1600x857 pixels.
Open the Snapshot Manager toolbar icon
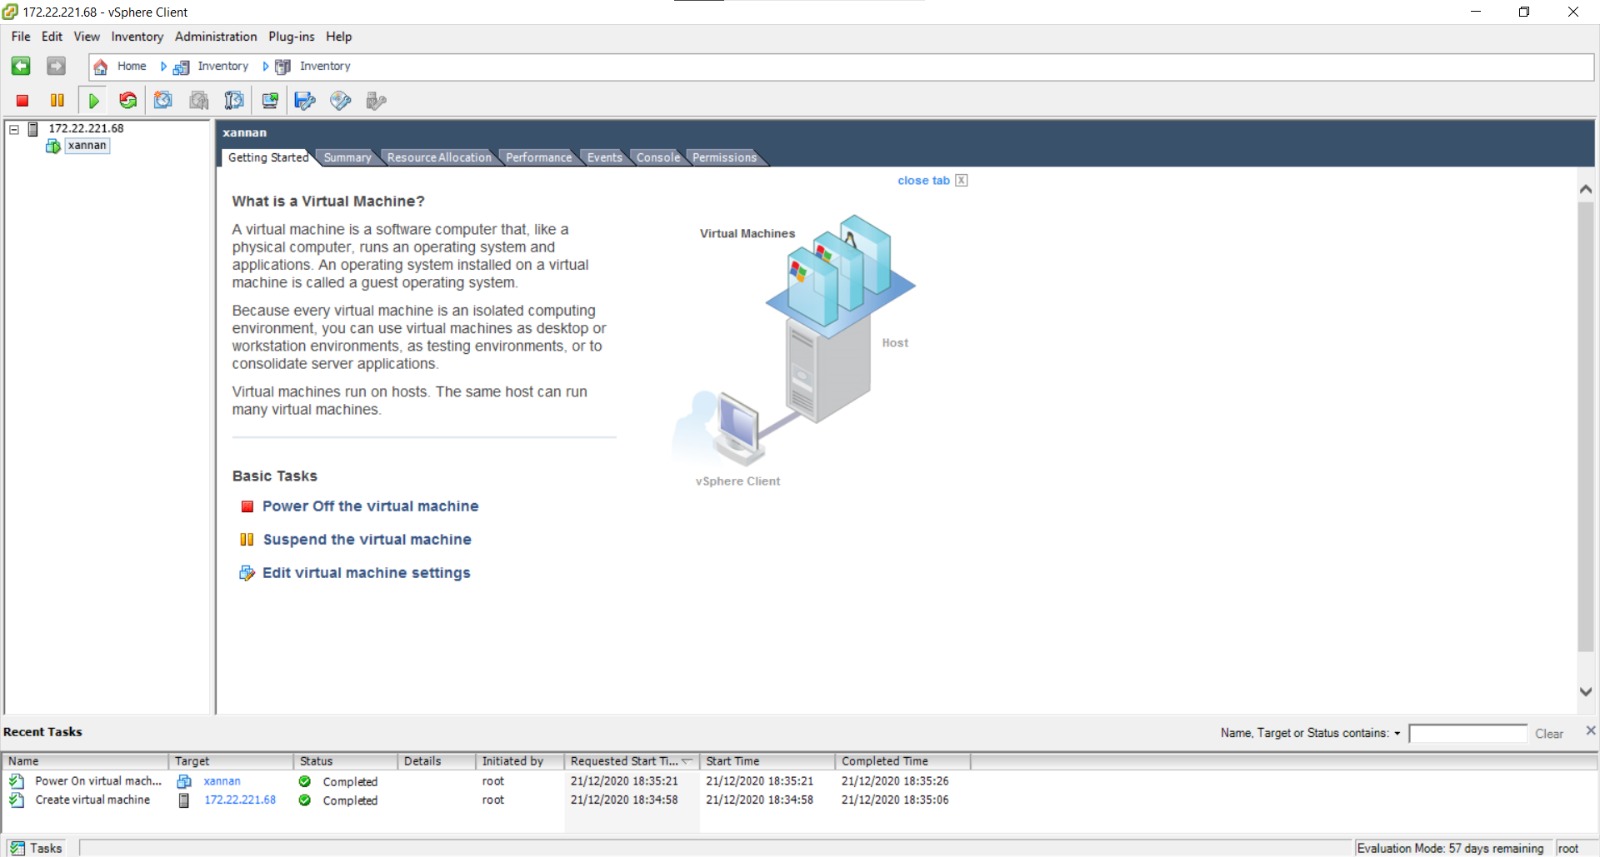234,100
